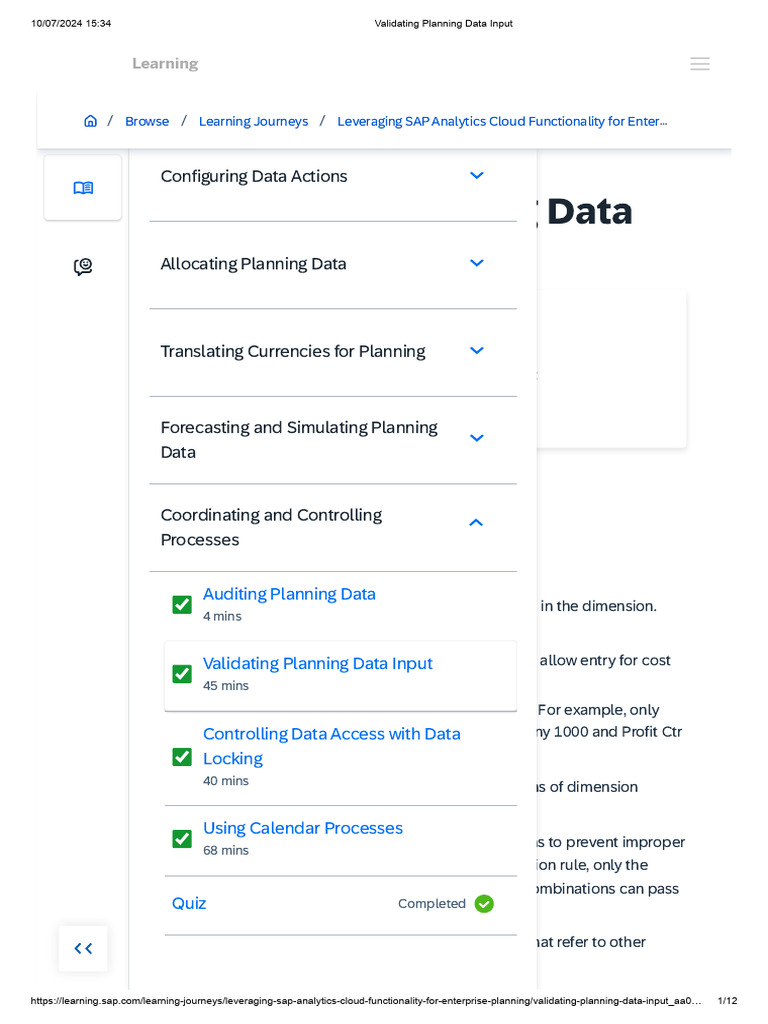768x1024 pixels.
Task: Open the Quiz item
Action: click(x=189, y=904)
